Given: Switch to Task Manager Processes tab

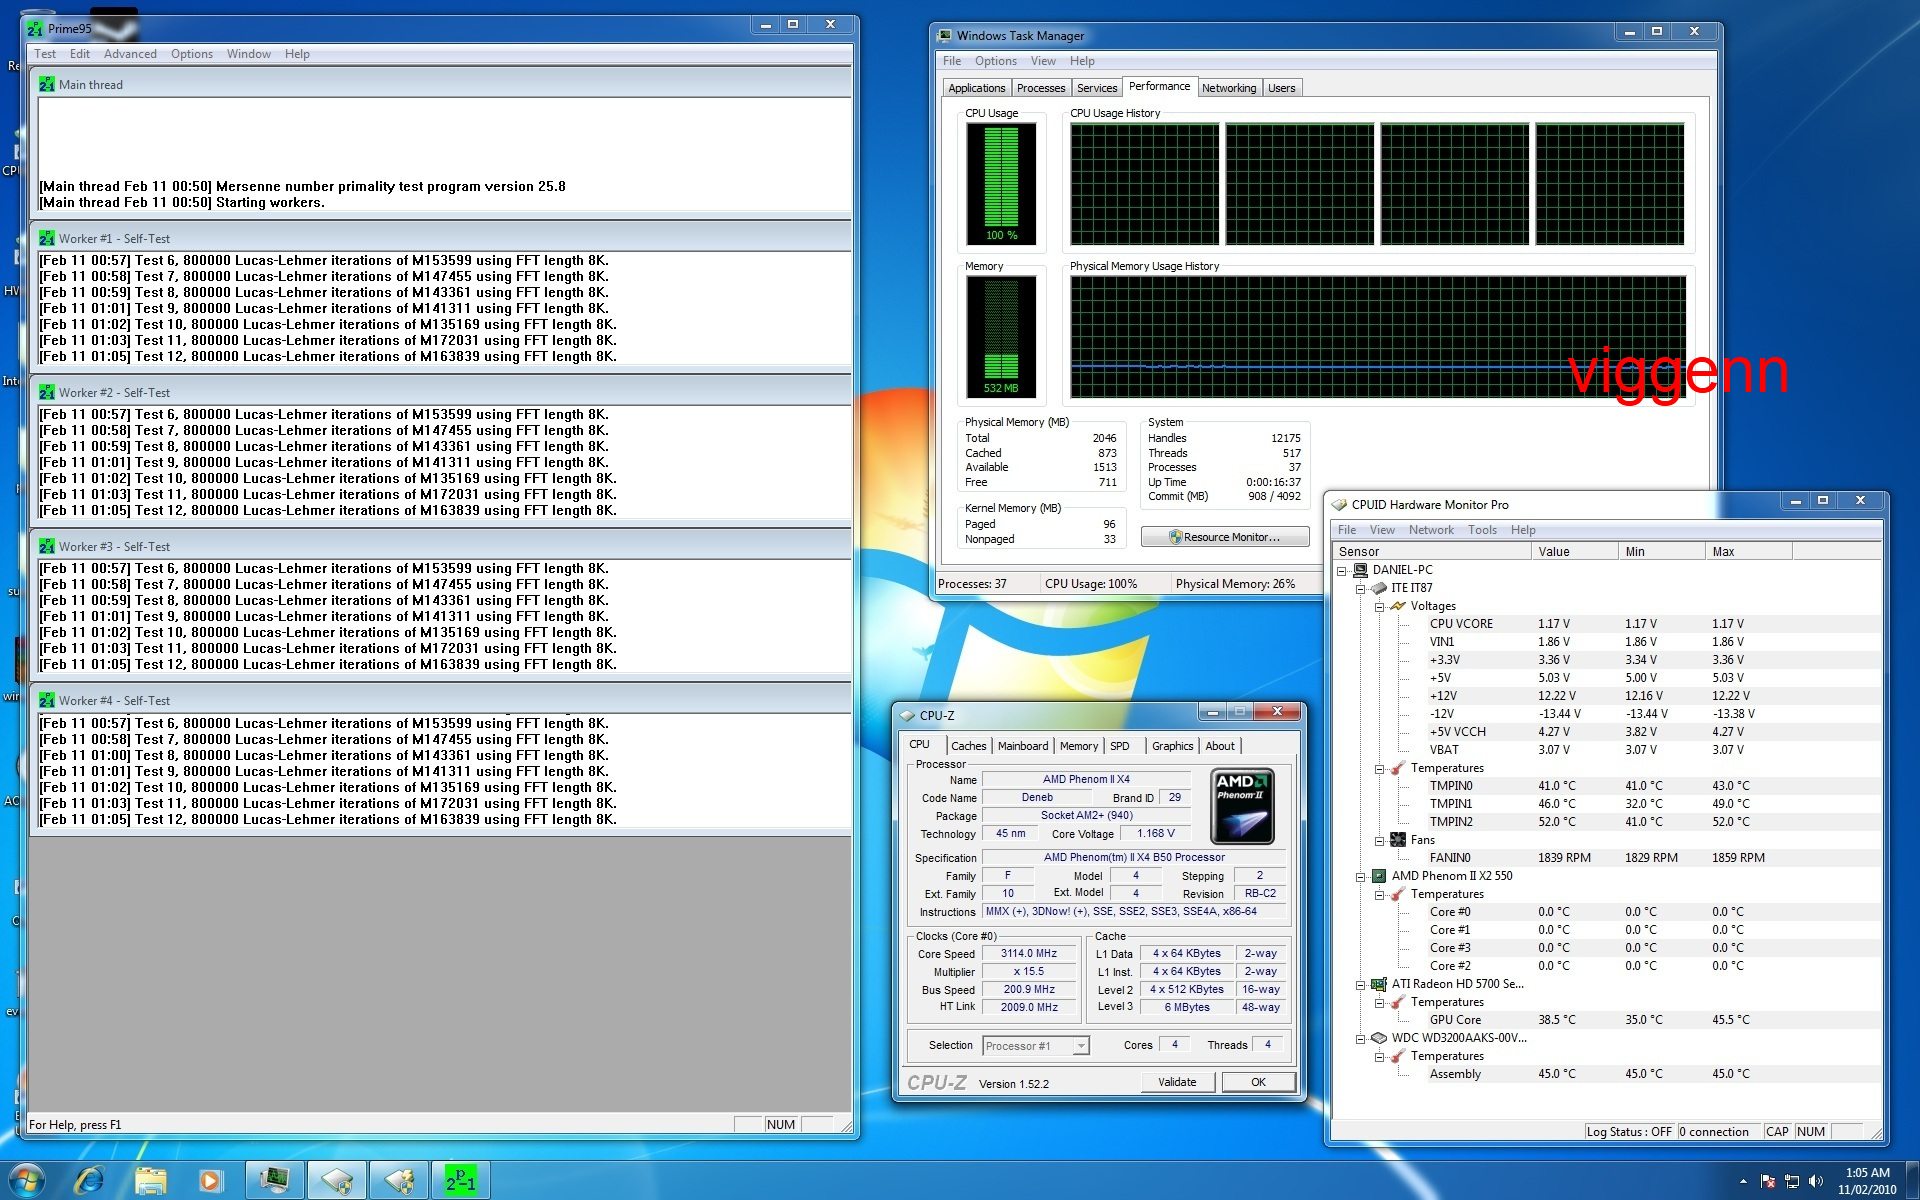Looking at the screenshot, I should click(x=1041, y=88).
